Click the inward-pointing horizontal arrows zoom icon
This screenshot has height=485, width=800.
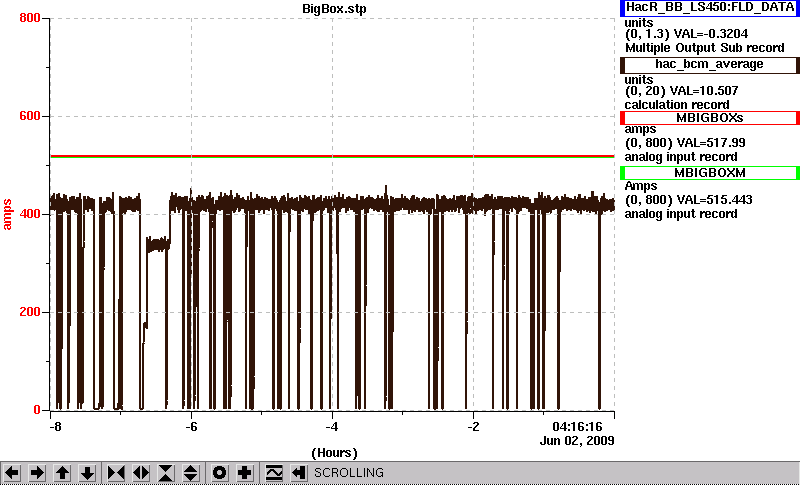[x=116, y=473]
